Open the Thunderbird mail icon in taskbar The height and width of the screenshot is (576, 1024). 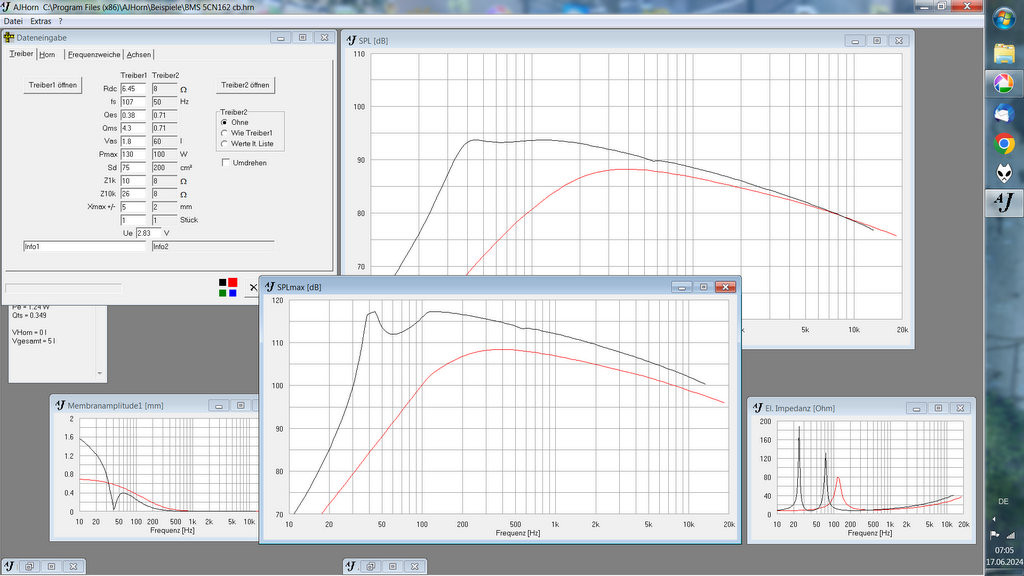click(x=1003, y=114)
